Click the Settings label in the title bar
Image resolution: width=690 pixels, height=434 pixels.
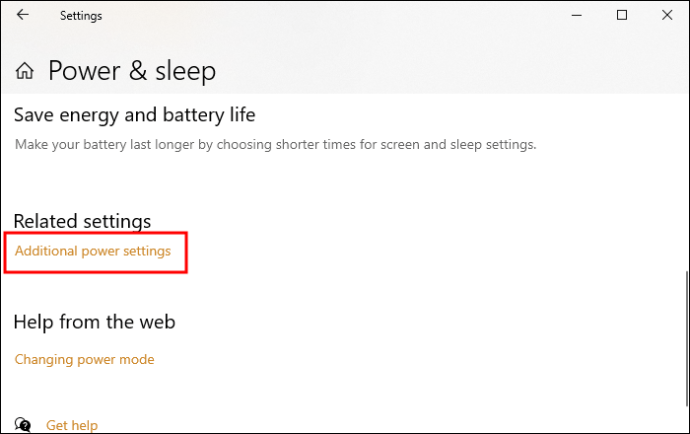point(81,16)
